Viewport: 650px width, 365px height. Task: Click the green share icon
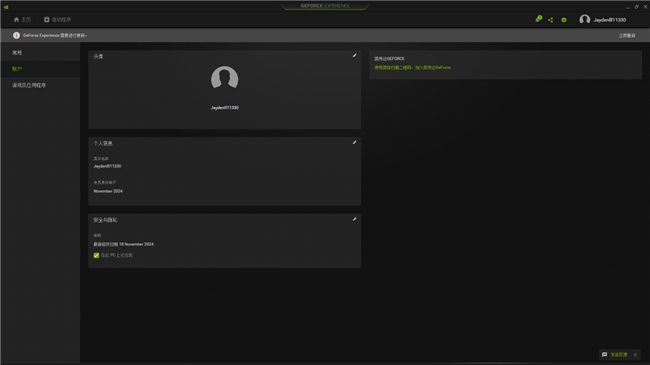551,20
